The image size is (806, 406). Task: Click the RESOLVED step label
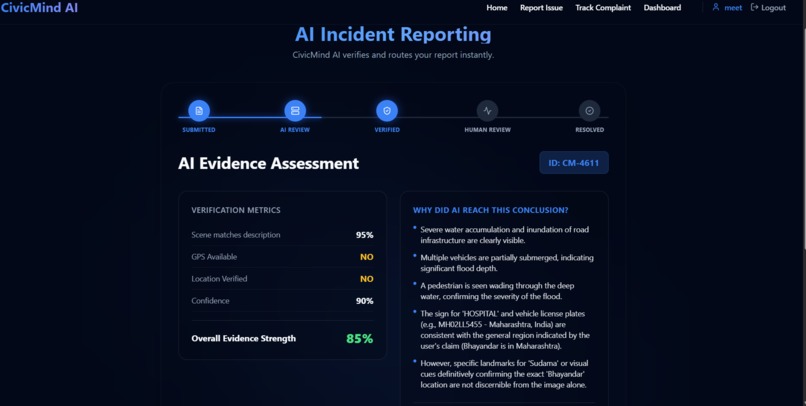point(590,130)
